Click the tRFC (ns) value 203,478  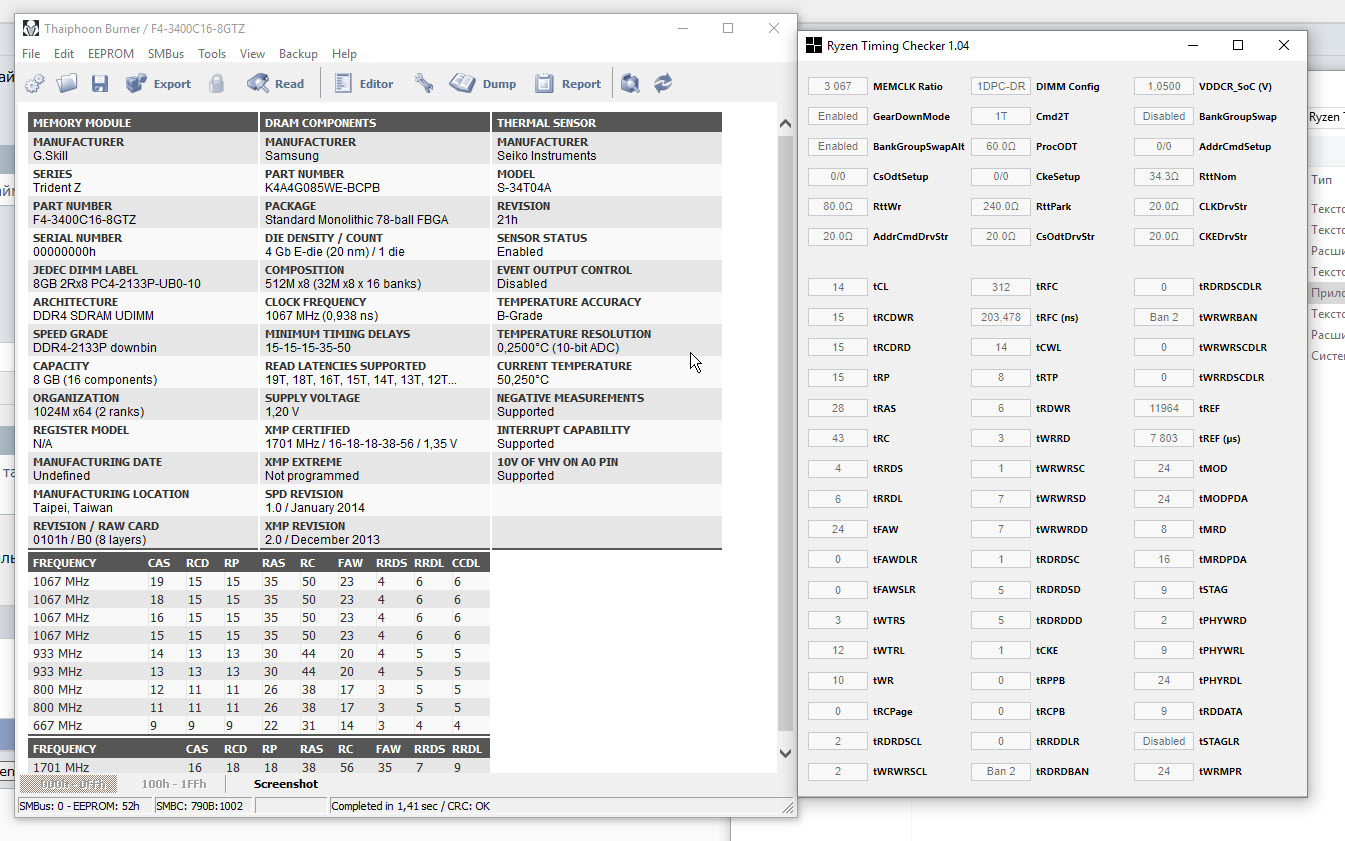click(1001, 317)
